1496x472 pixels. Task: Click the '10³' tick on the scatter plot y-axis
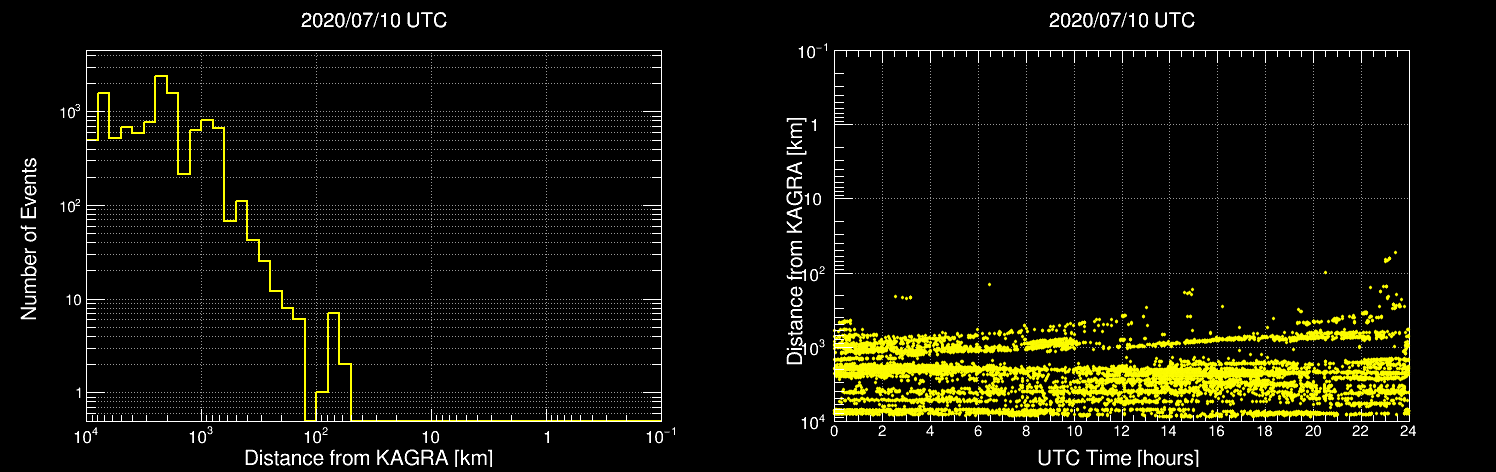click(x=814, y=347)
